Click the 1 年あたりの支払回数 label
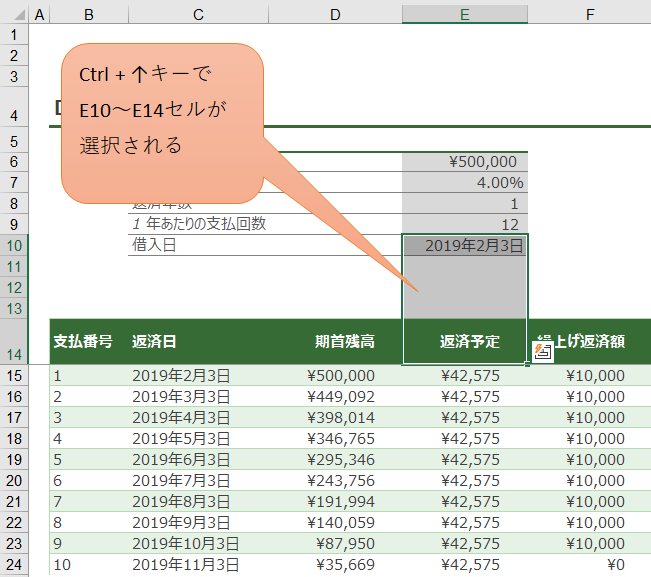651x577 pixels. pyautogui.click(x=199, y=224)
